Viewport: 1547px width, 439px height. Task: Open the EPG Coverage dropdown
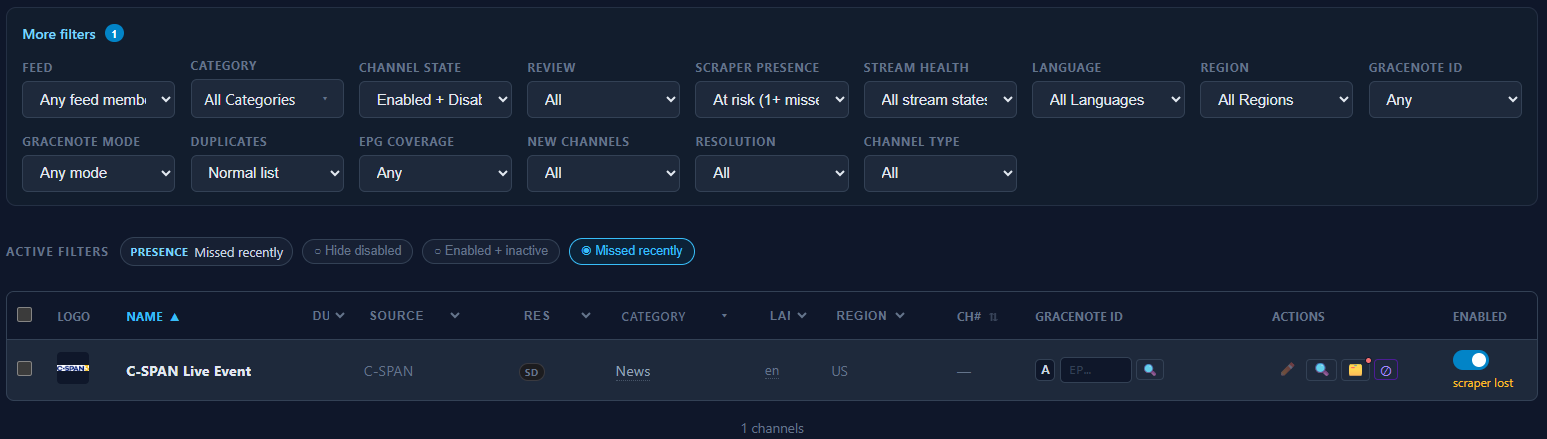[435, 173]
